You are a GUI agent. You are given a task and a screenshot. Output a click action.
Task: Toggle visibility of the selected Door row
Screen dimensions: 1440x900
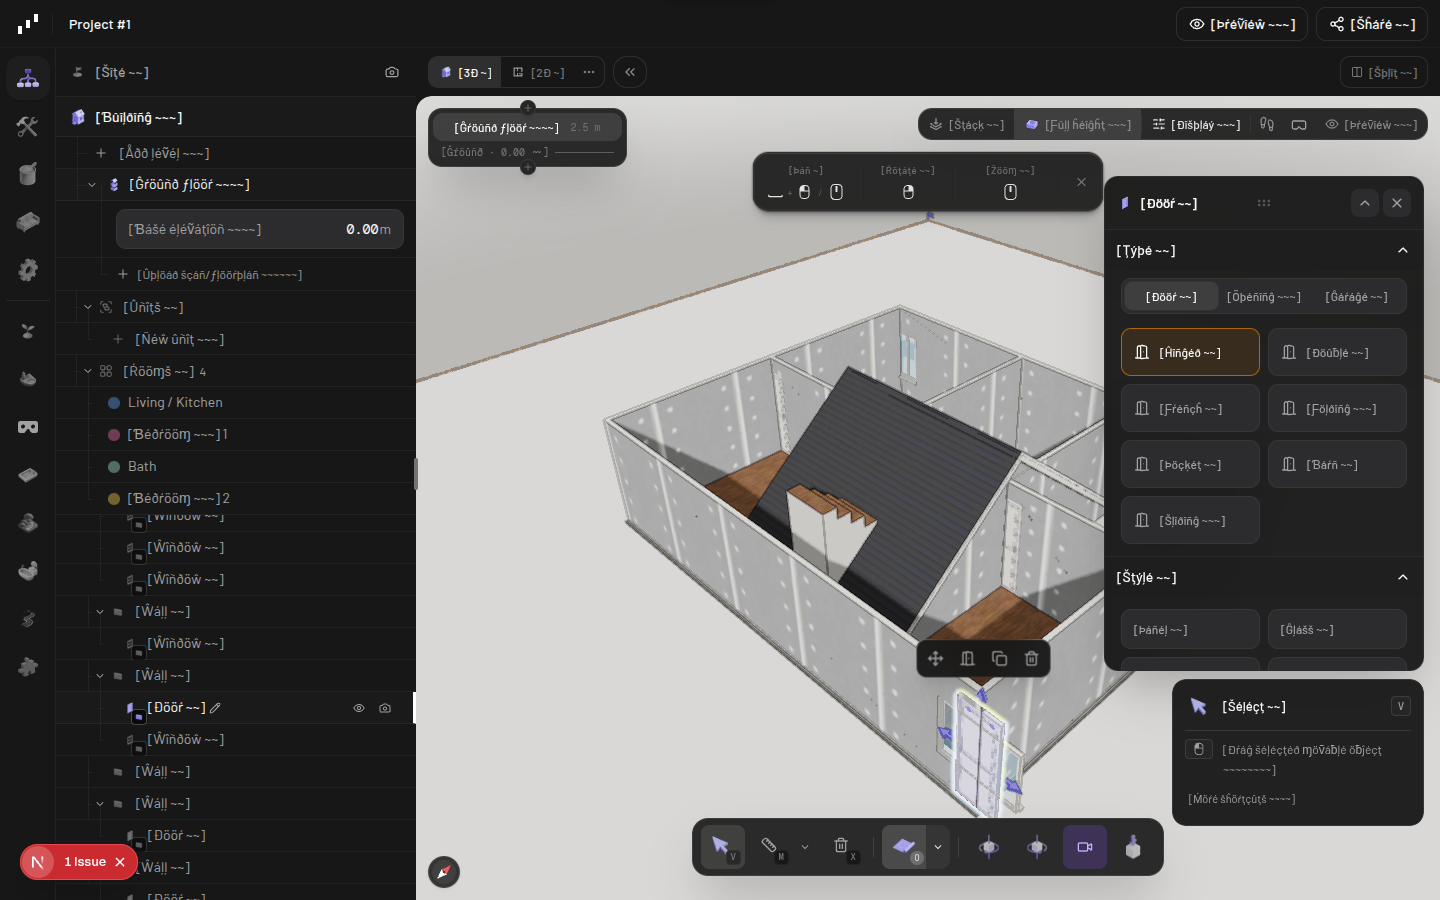[359, 708]
